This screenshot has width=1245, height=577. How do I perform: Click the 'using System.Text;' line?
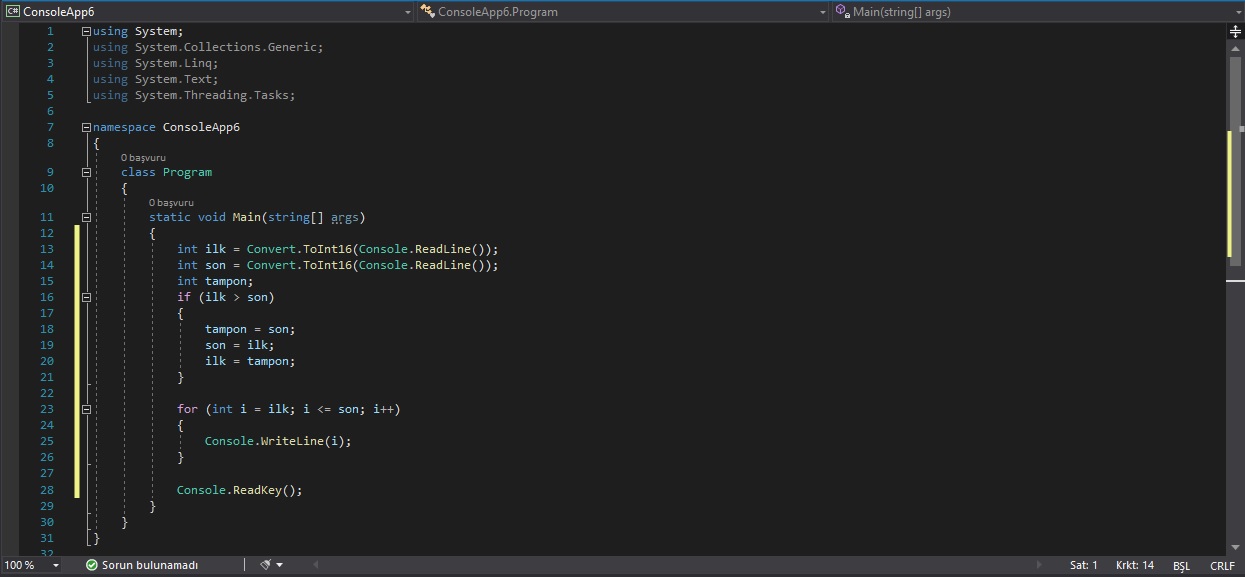(x=155, y=79)
